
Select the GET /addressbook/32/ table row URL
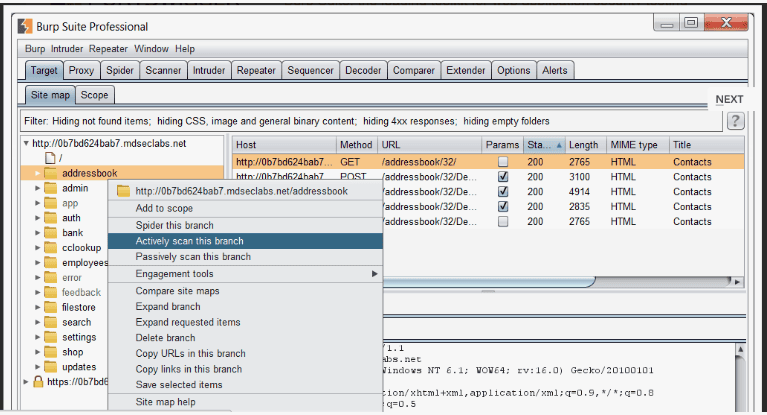[419, 162]
